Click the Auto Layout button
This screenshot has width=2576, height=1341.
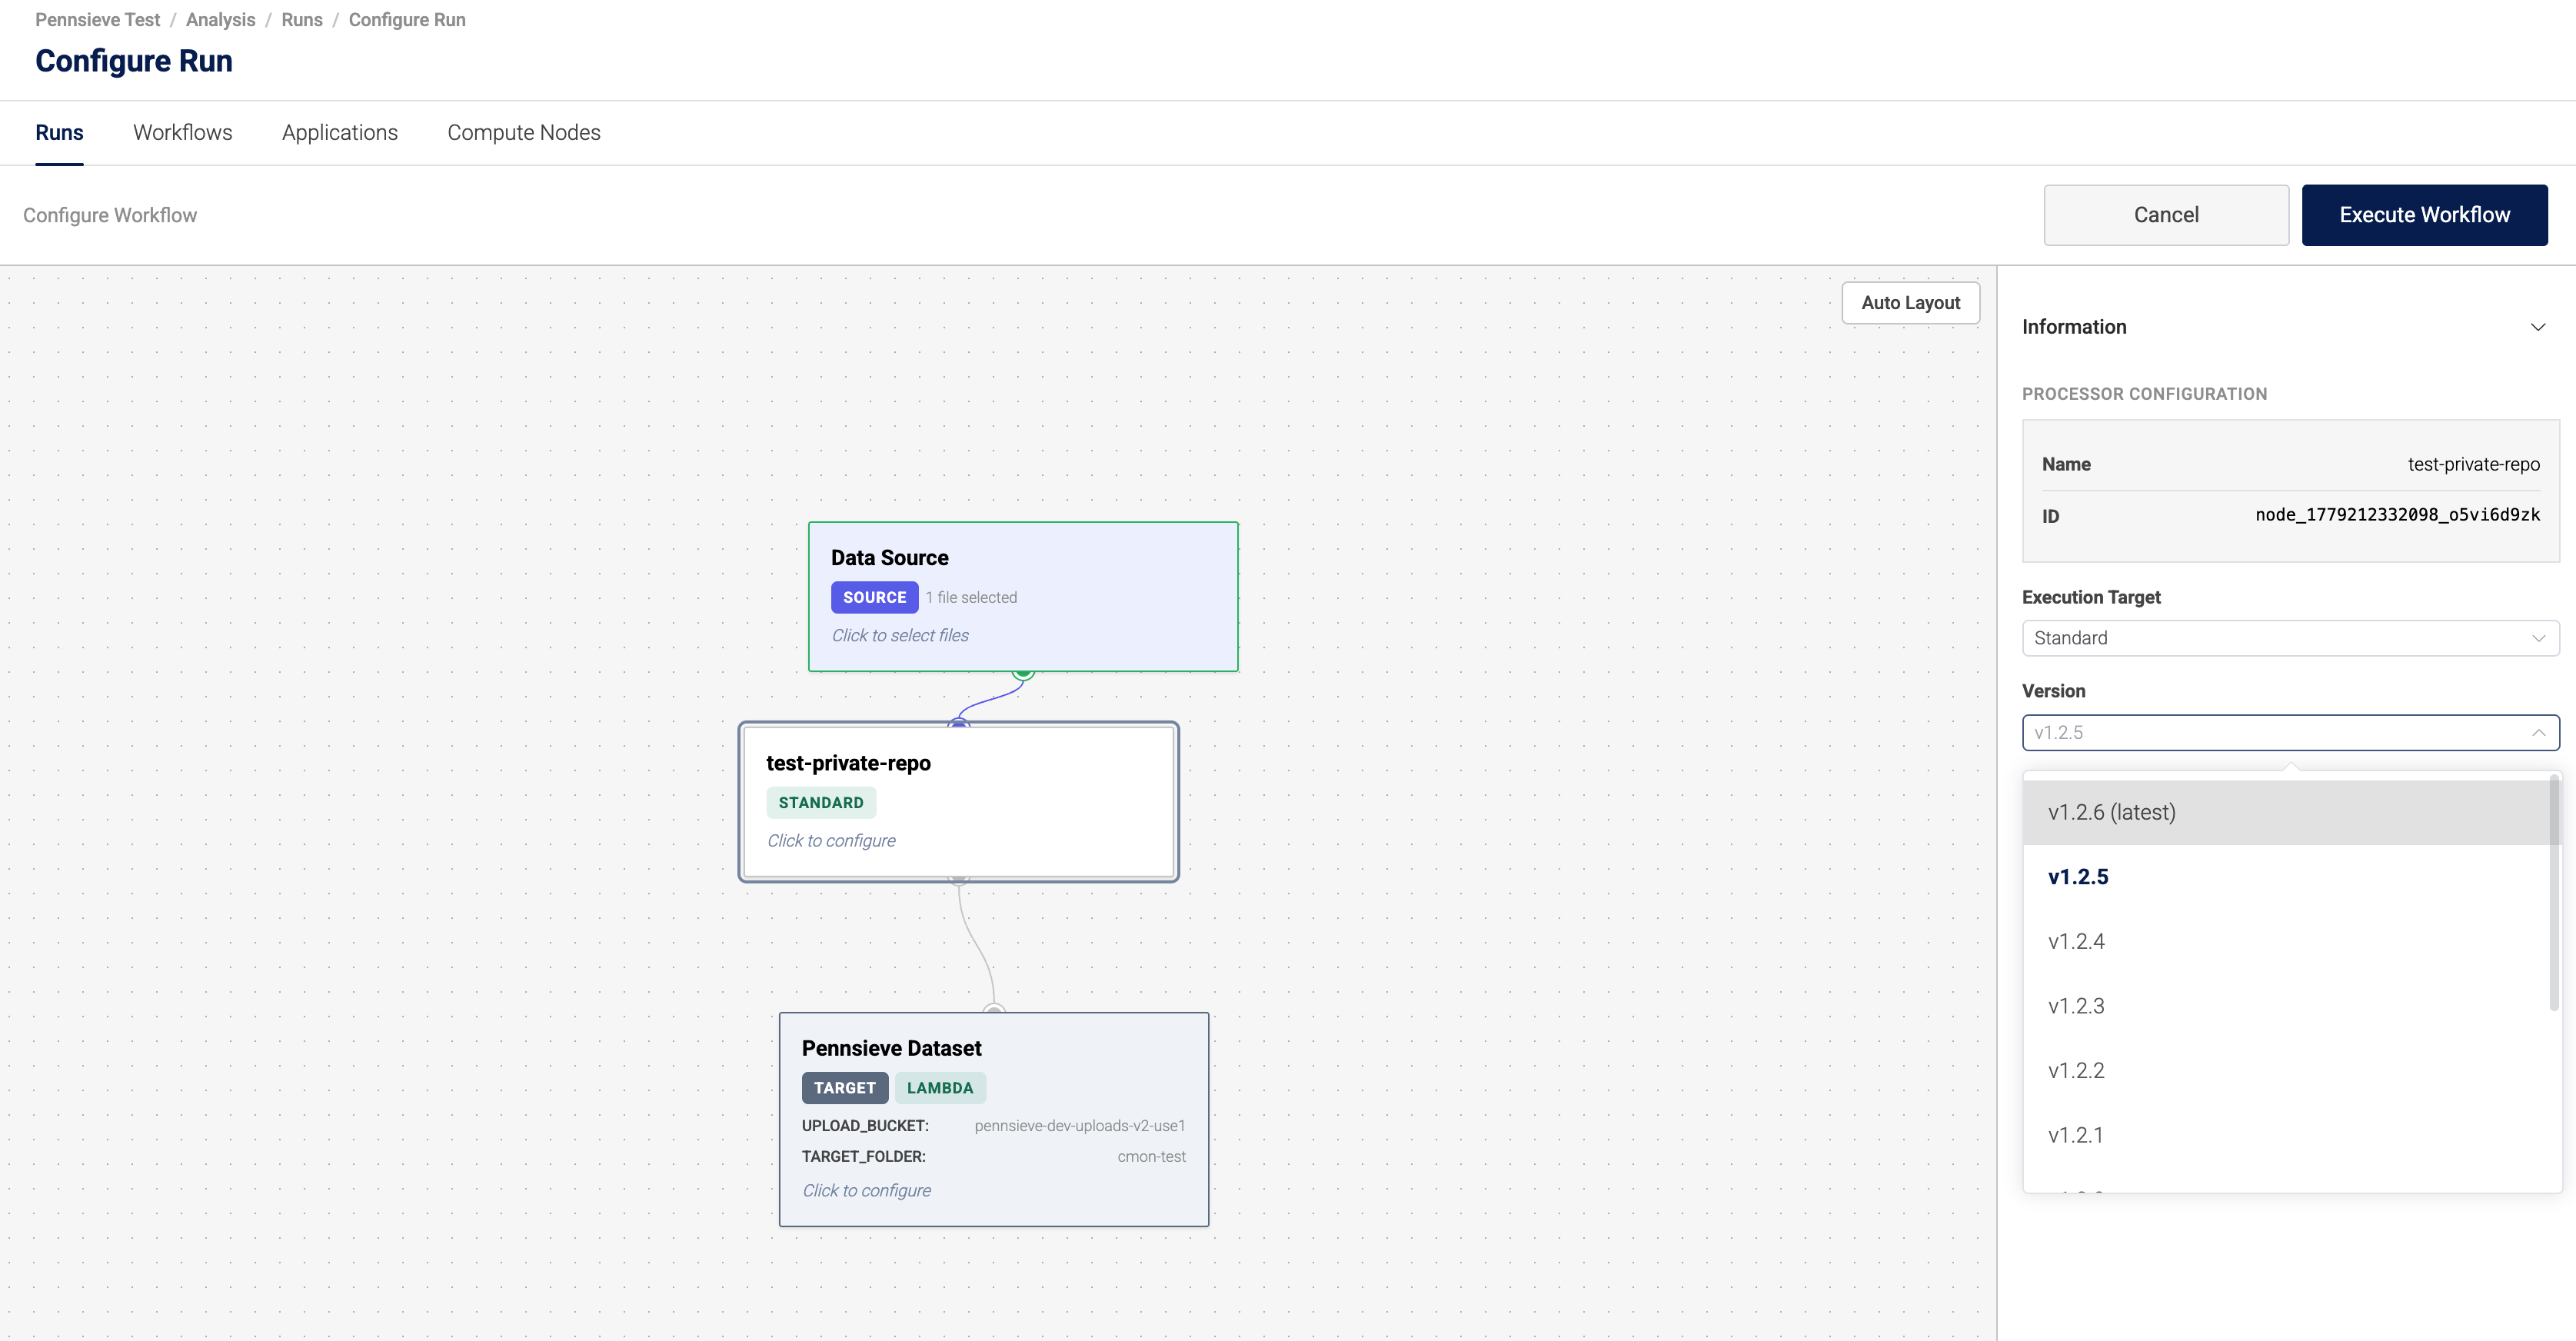[x=1910, y=303]
